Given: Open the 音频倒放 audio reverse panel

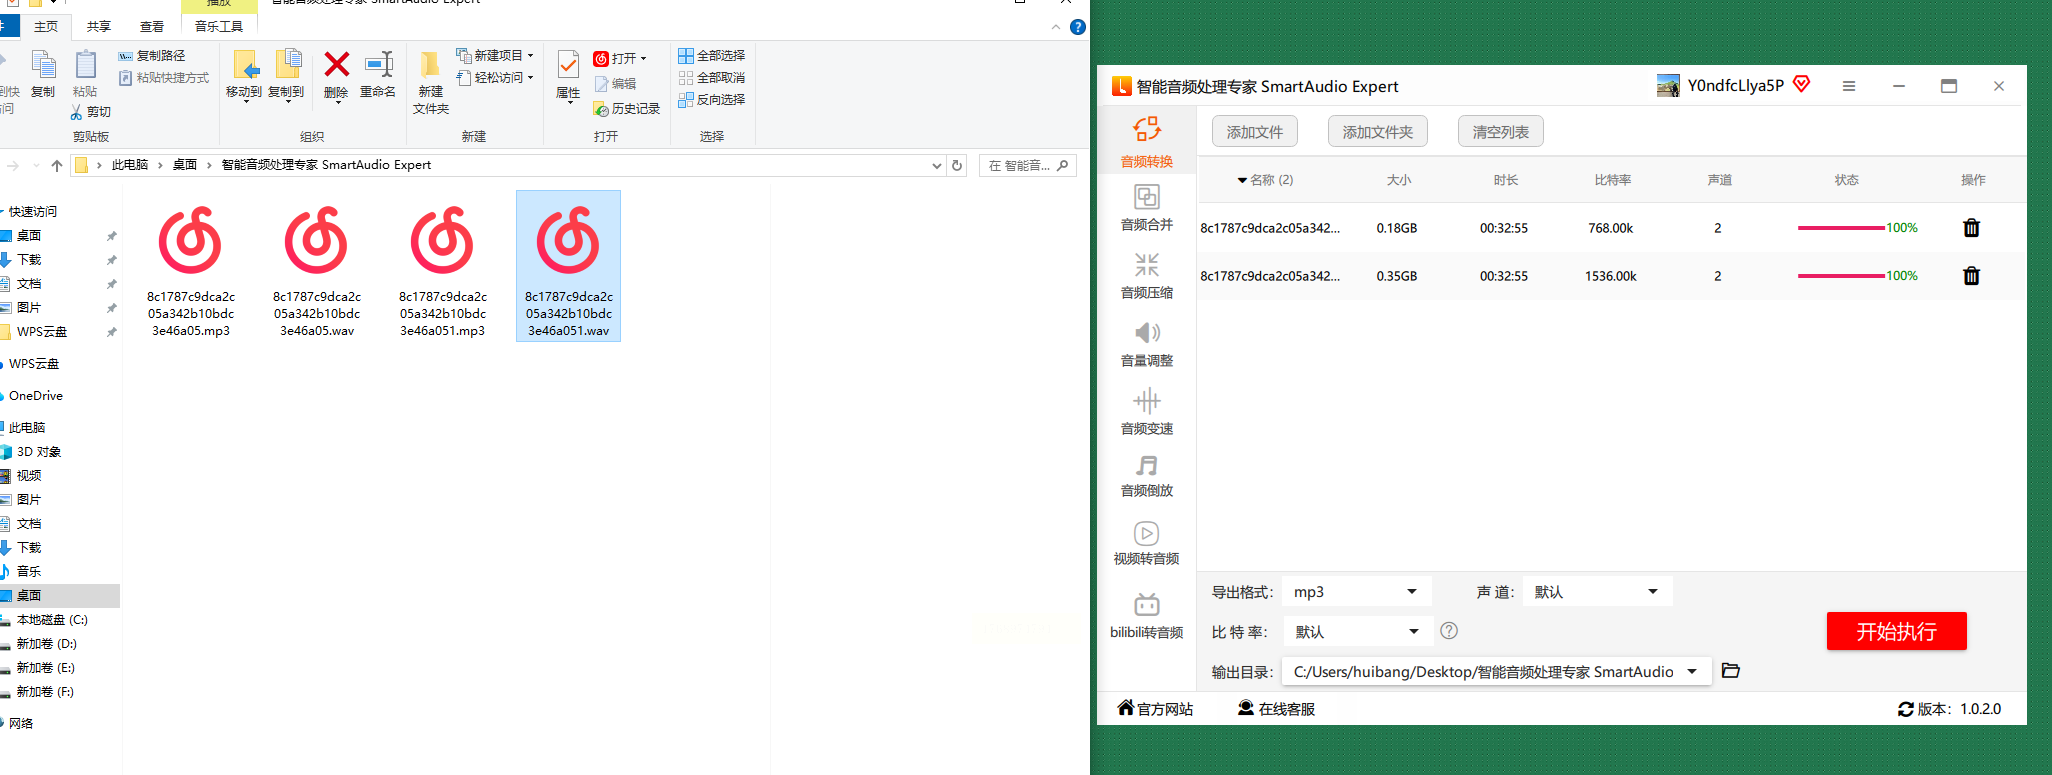Looking at the screenshot, I should pyautogui.click(x=1147, y=476).
